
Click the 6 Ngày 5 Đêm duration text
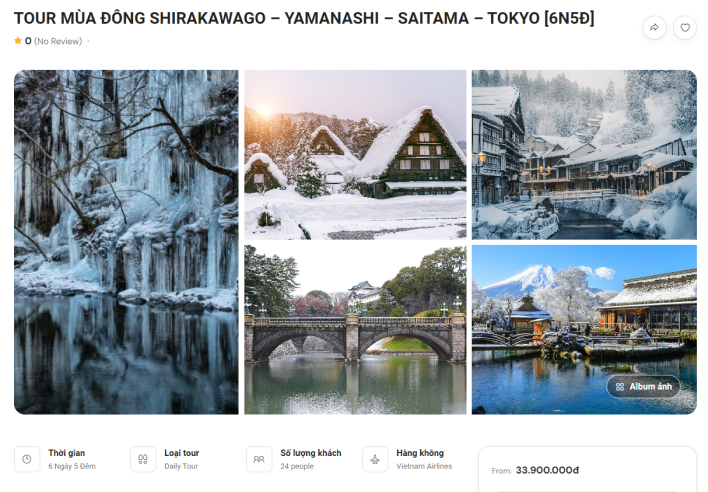[72, 466]
